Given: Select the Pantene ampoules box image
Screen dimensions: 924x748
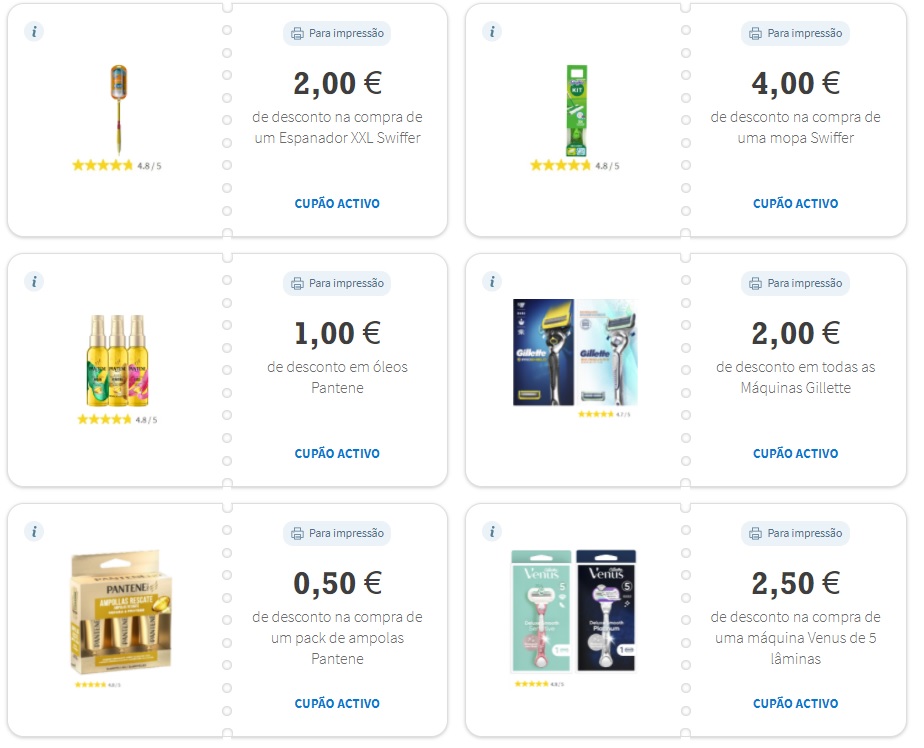Looking at the screenshot, I should point(121,612).
